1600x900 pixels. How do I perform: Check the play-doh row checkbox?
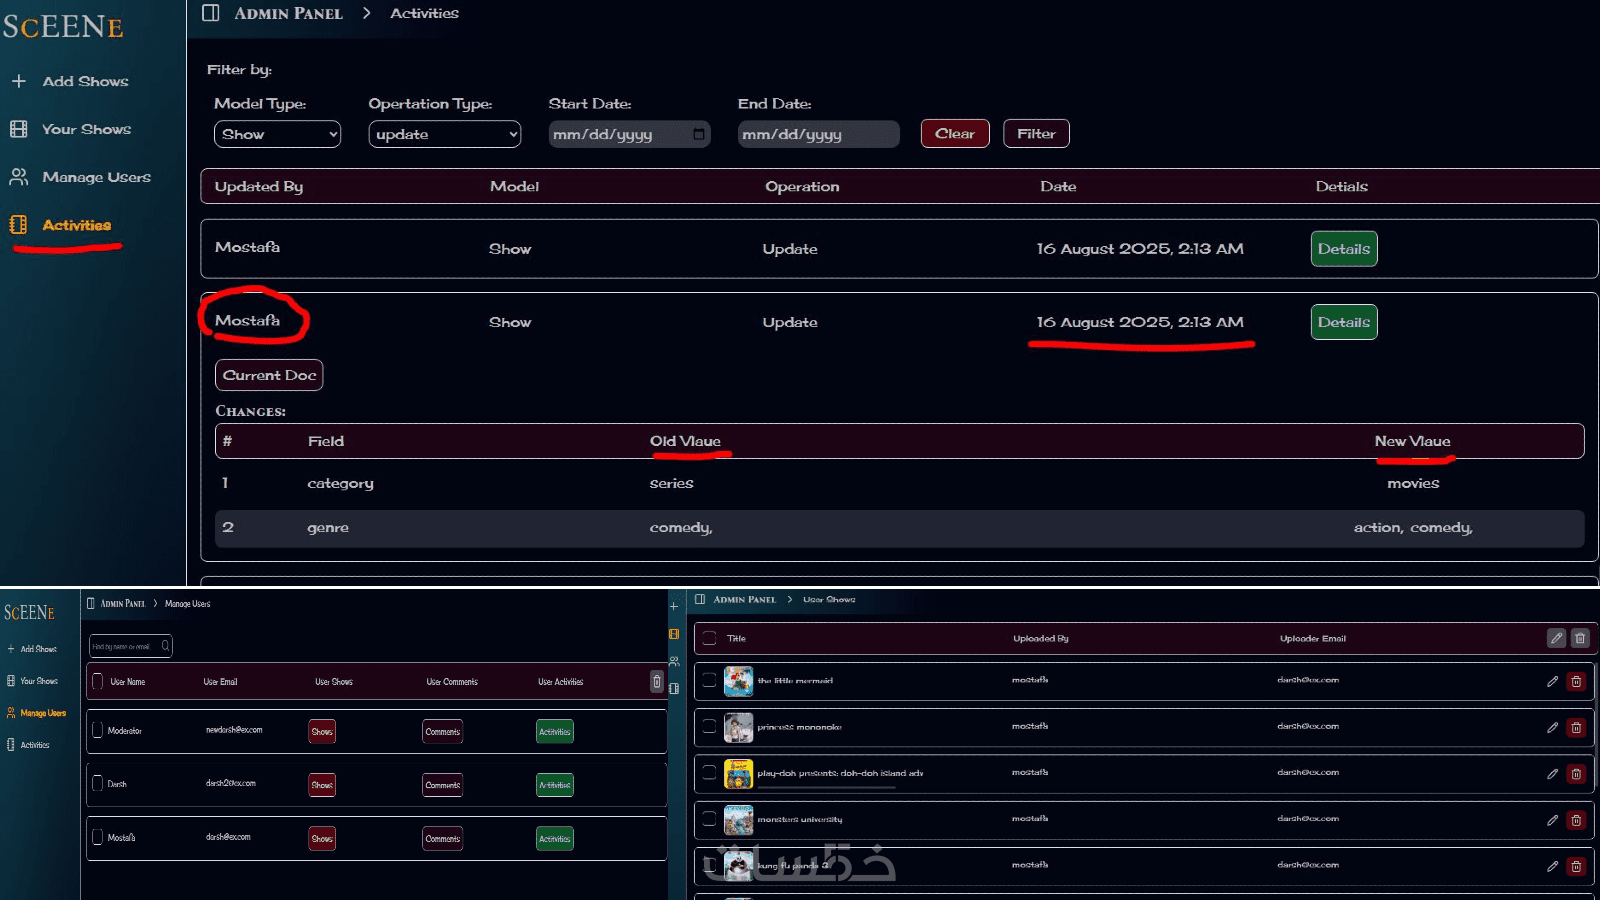point(709,772)
